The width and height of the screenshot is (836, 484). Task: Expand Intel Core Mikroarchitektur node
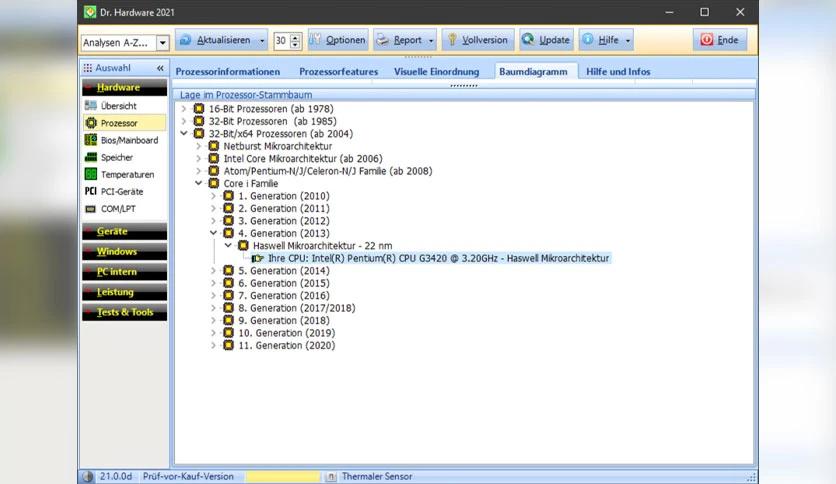point(198,158)
